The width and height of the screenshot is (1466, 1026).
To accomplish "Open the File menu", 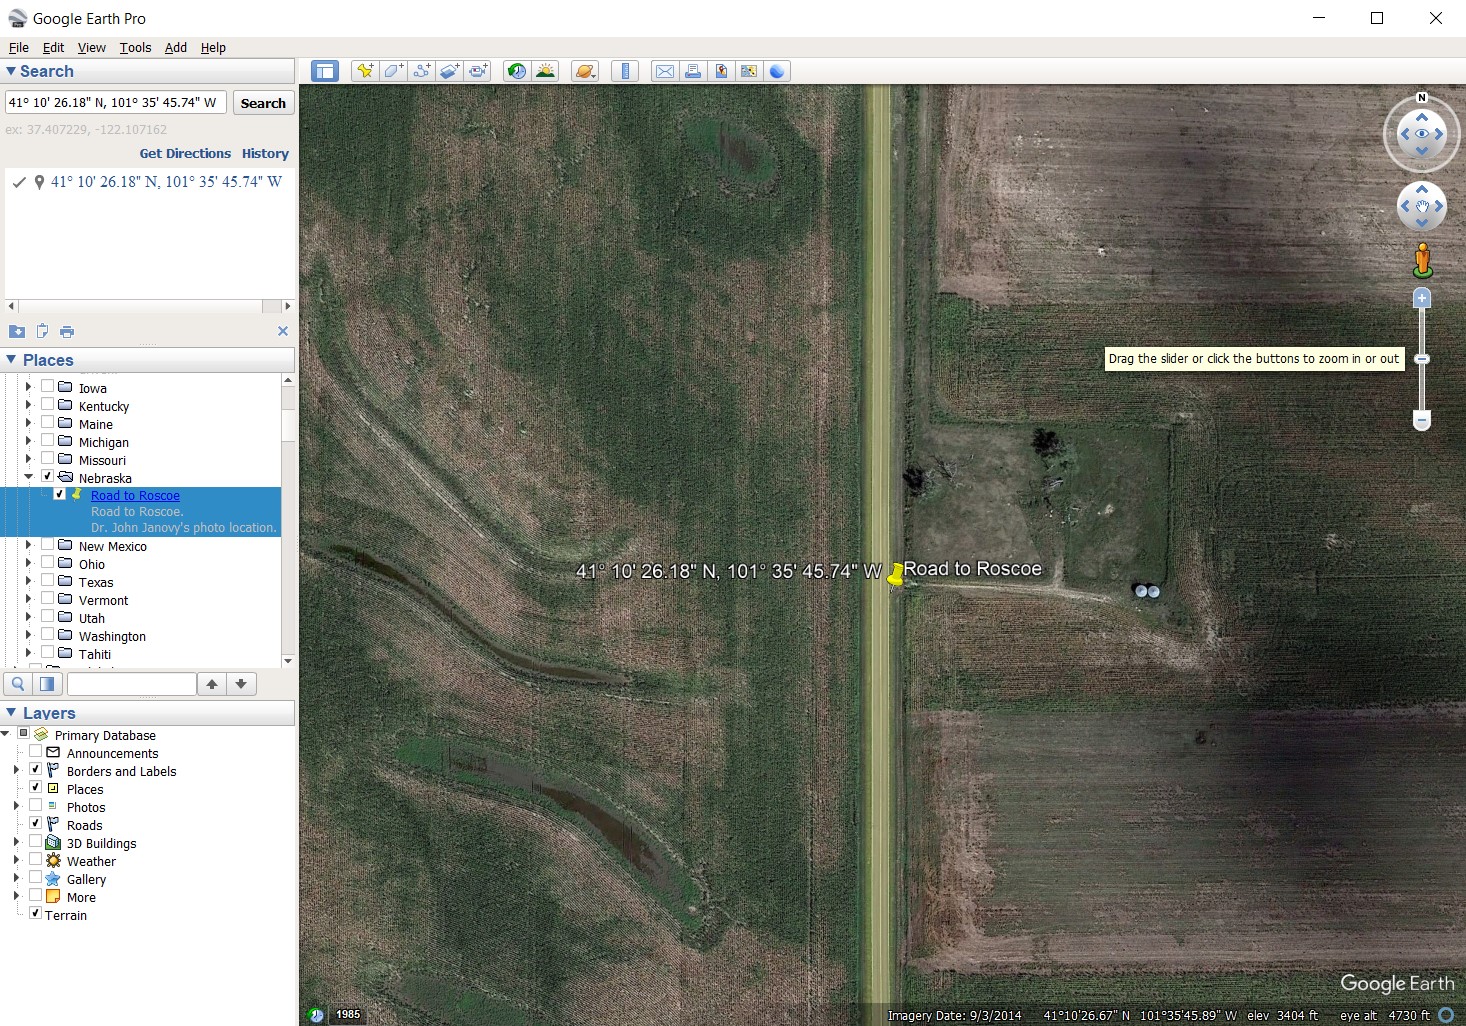I will [19, 47].
